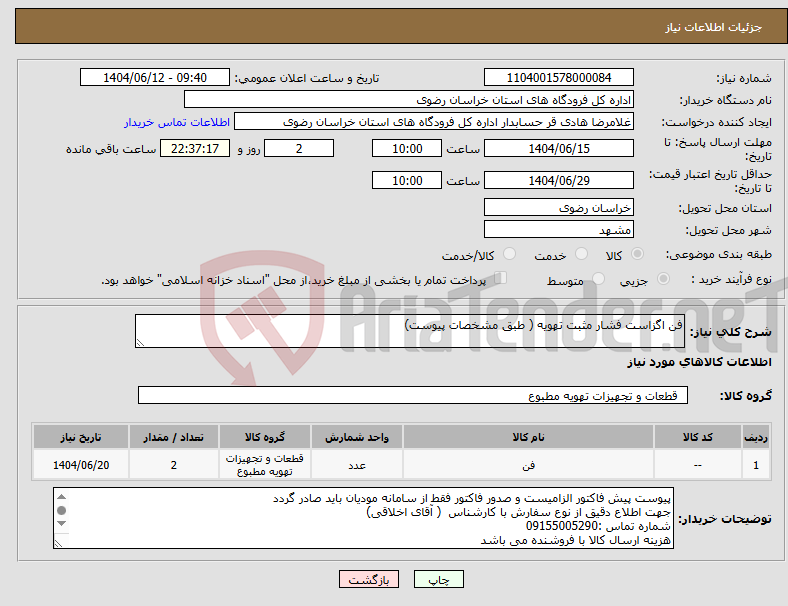This screenshot has height=606, width=788.
Task: Click the buyer notes textarea
Action: pyautogui.click(x=363, y=518)
